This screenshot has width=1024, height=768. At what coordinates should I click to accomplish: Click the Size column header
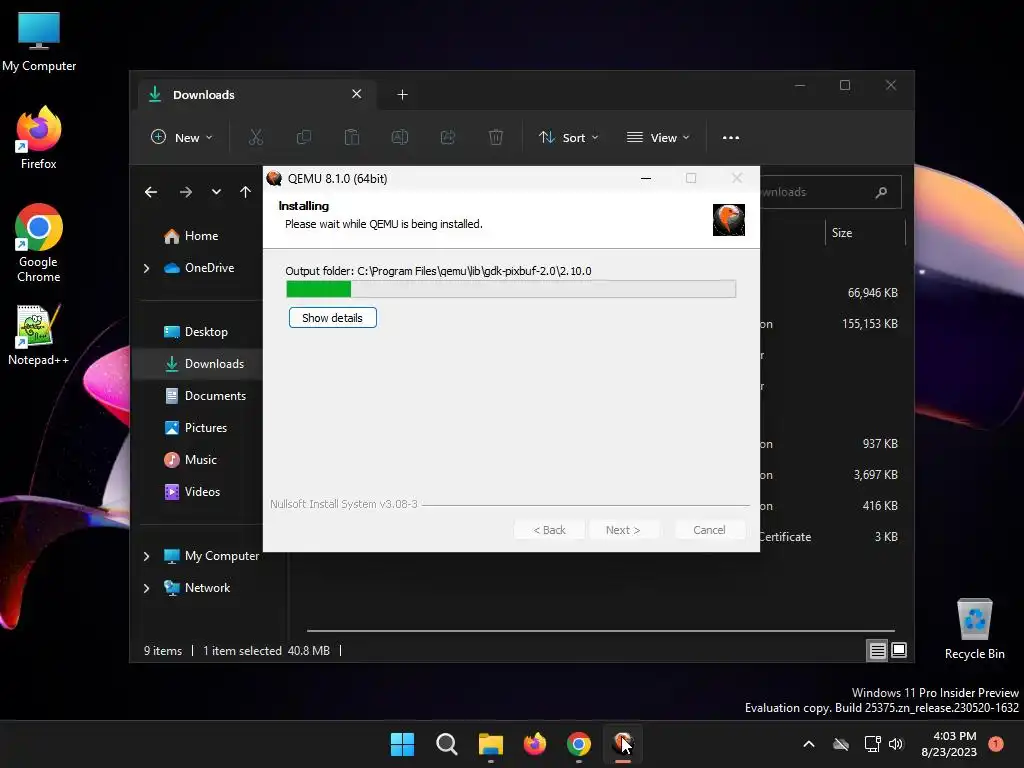pos(842,233)
